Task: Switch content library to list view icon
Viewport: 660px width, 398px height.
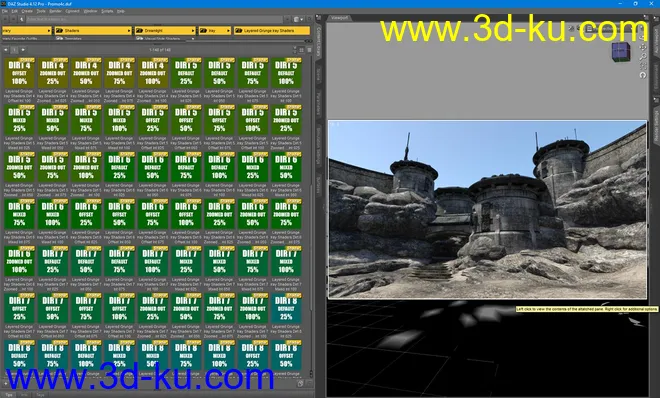Action: [309, 50]
